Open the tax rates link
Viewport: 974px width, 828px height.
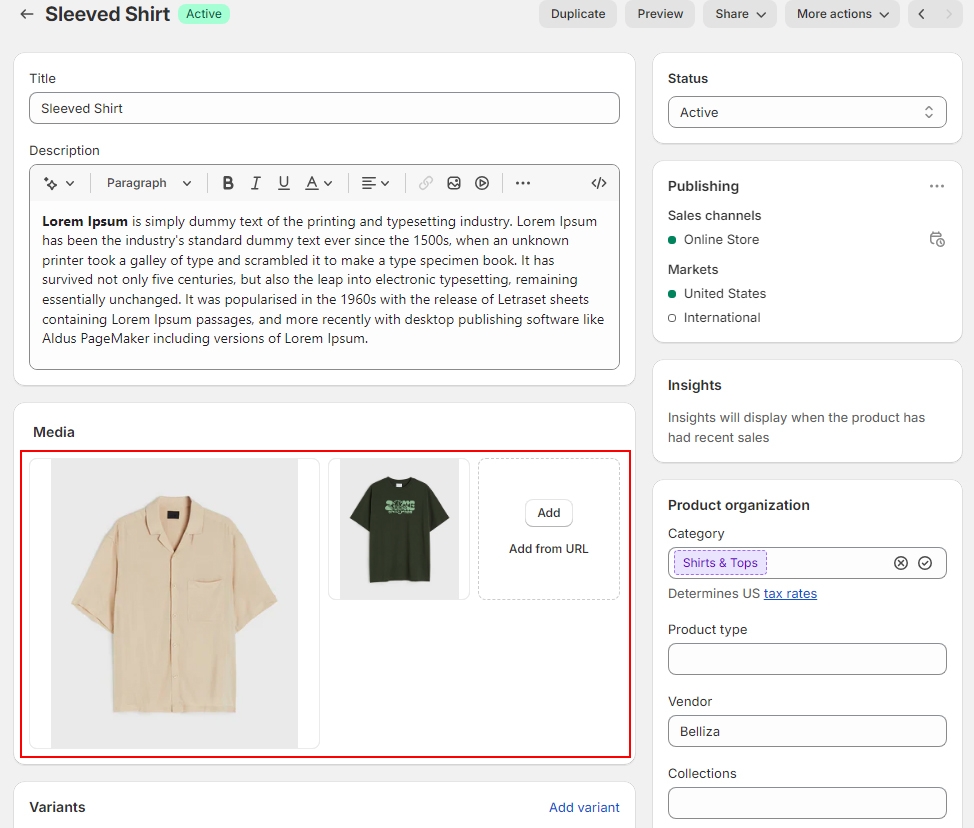click(x=790, y=593)
